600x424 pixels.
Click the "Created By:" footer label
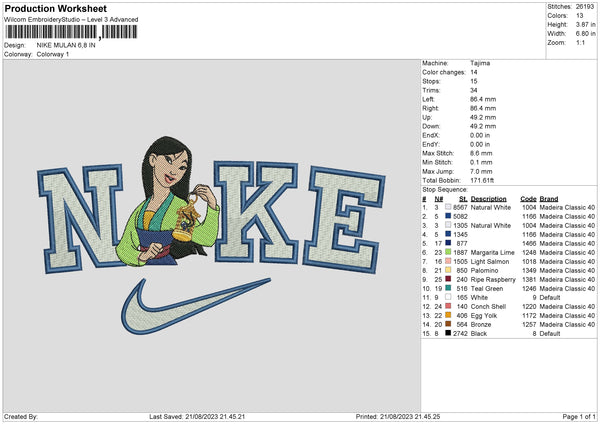21,416
